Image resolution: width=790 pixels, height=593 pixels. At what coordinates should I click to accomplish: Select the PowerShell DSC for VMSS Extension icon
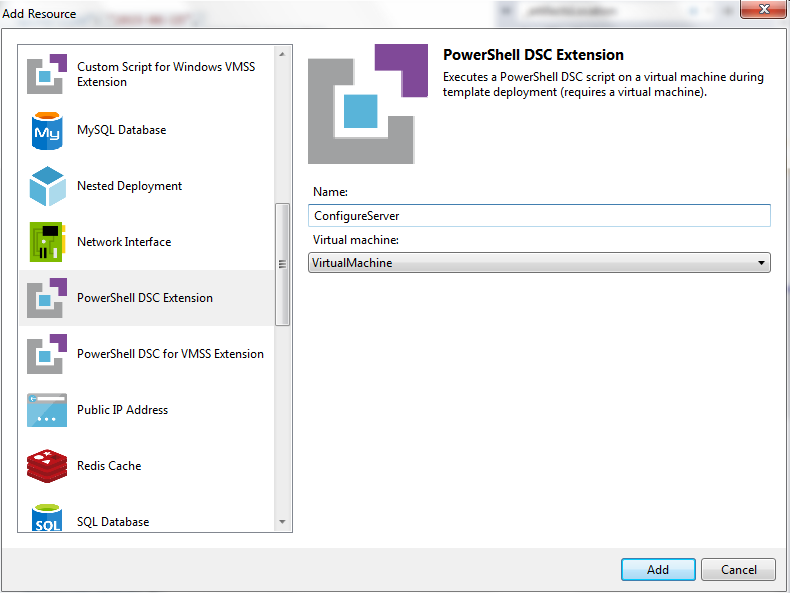click(x=47, y=354)
